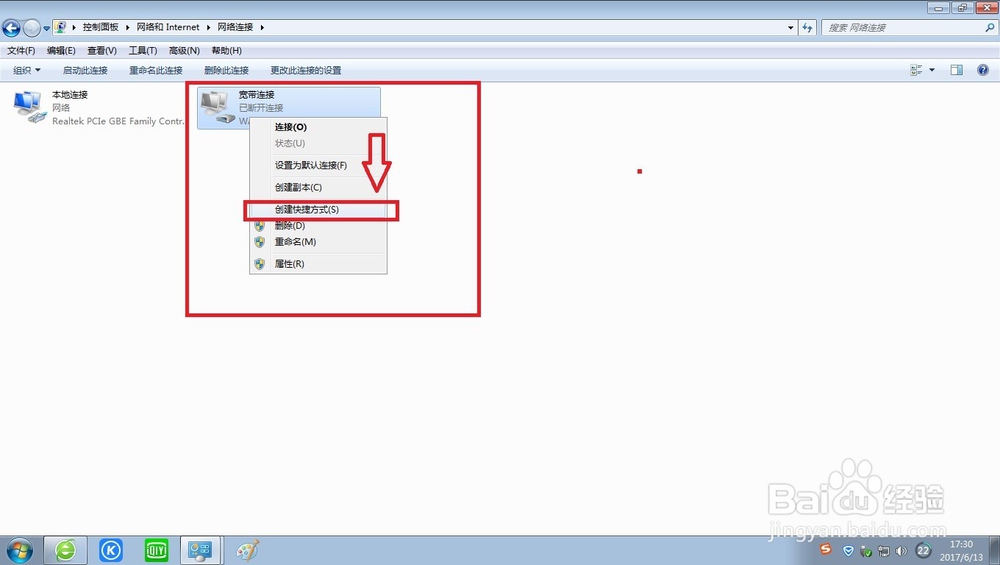1000x565 pixels.
Task: Open the 高级(N) menu
Action: (x=184, y=50)
